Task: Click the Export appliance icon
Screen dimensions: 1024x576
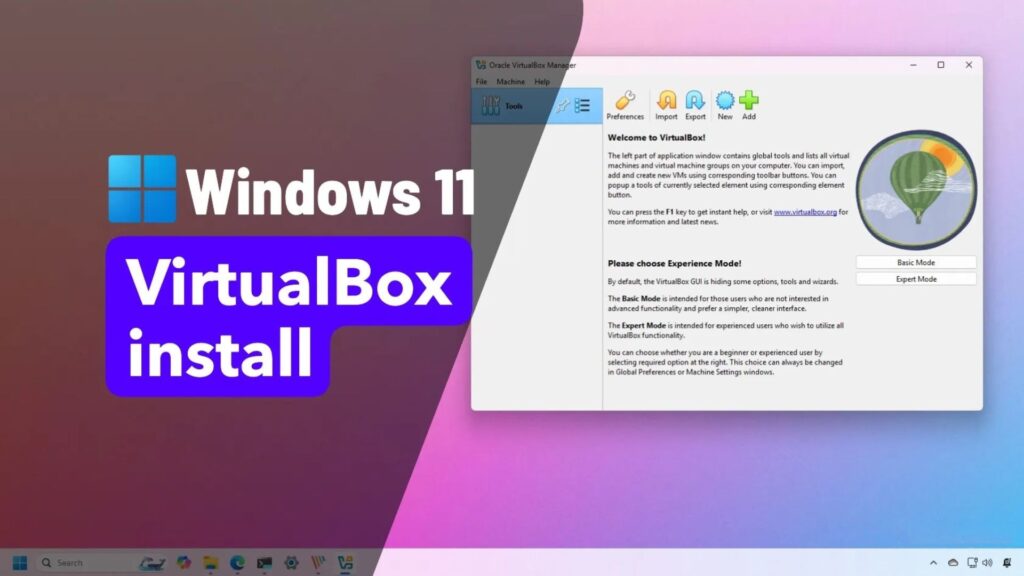Action: 695,103
